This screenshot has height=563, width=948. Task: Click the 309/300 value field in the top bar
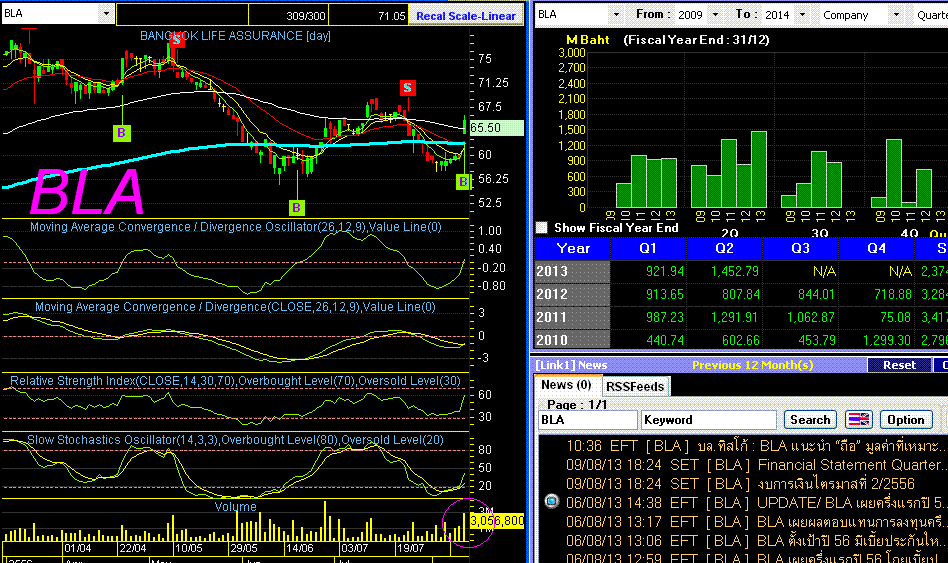[288, 16]
